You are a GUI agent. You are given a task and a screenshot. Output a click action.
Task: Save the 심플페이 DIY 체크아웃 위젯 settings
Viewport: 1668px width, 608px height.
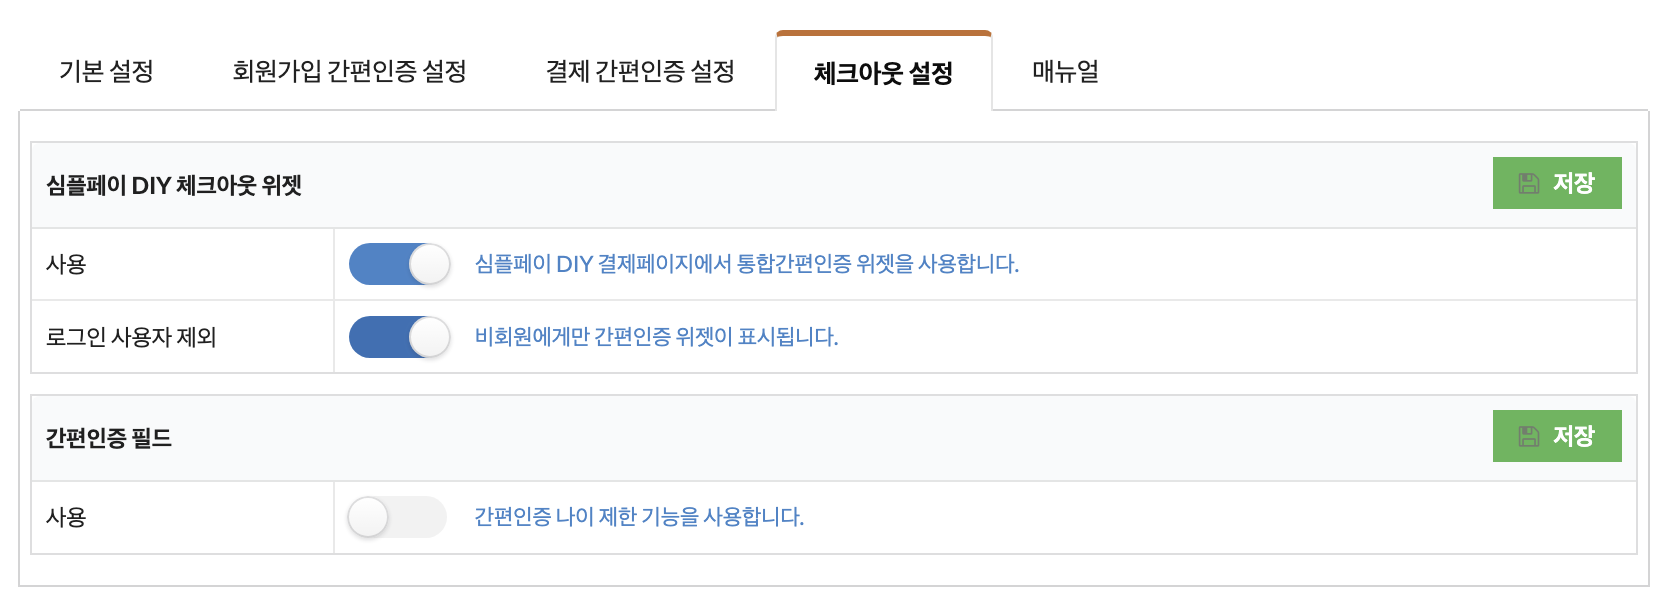[x=1557, y=183]
